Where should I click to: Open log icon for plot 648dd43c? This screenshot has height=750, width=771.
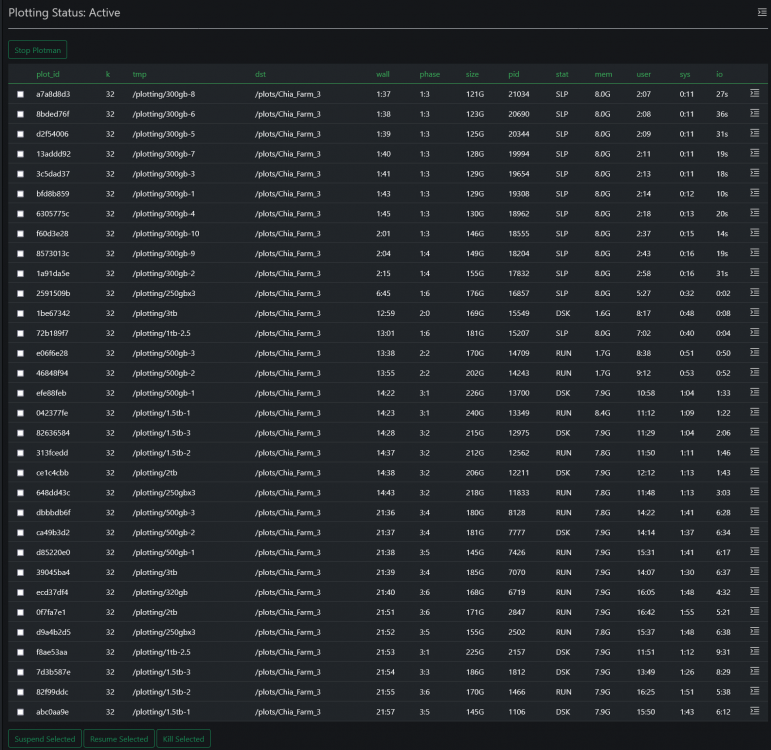[x=754, y=491]
